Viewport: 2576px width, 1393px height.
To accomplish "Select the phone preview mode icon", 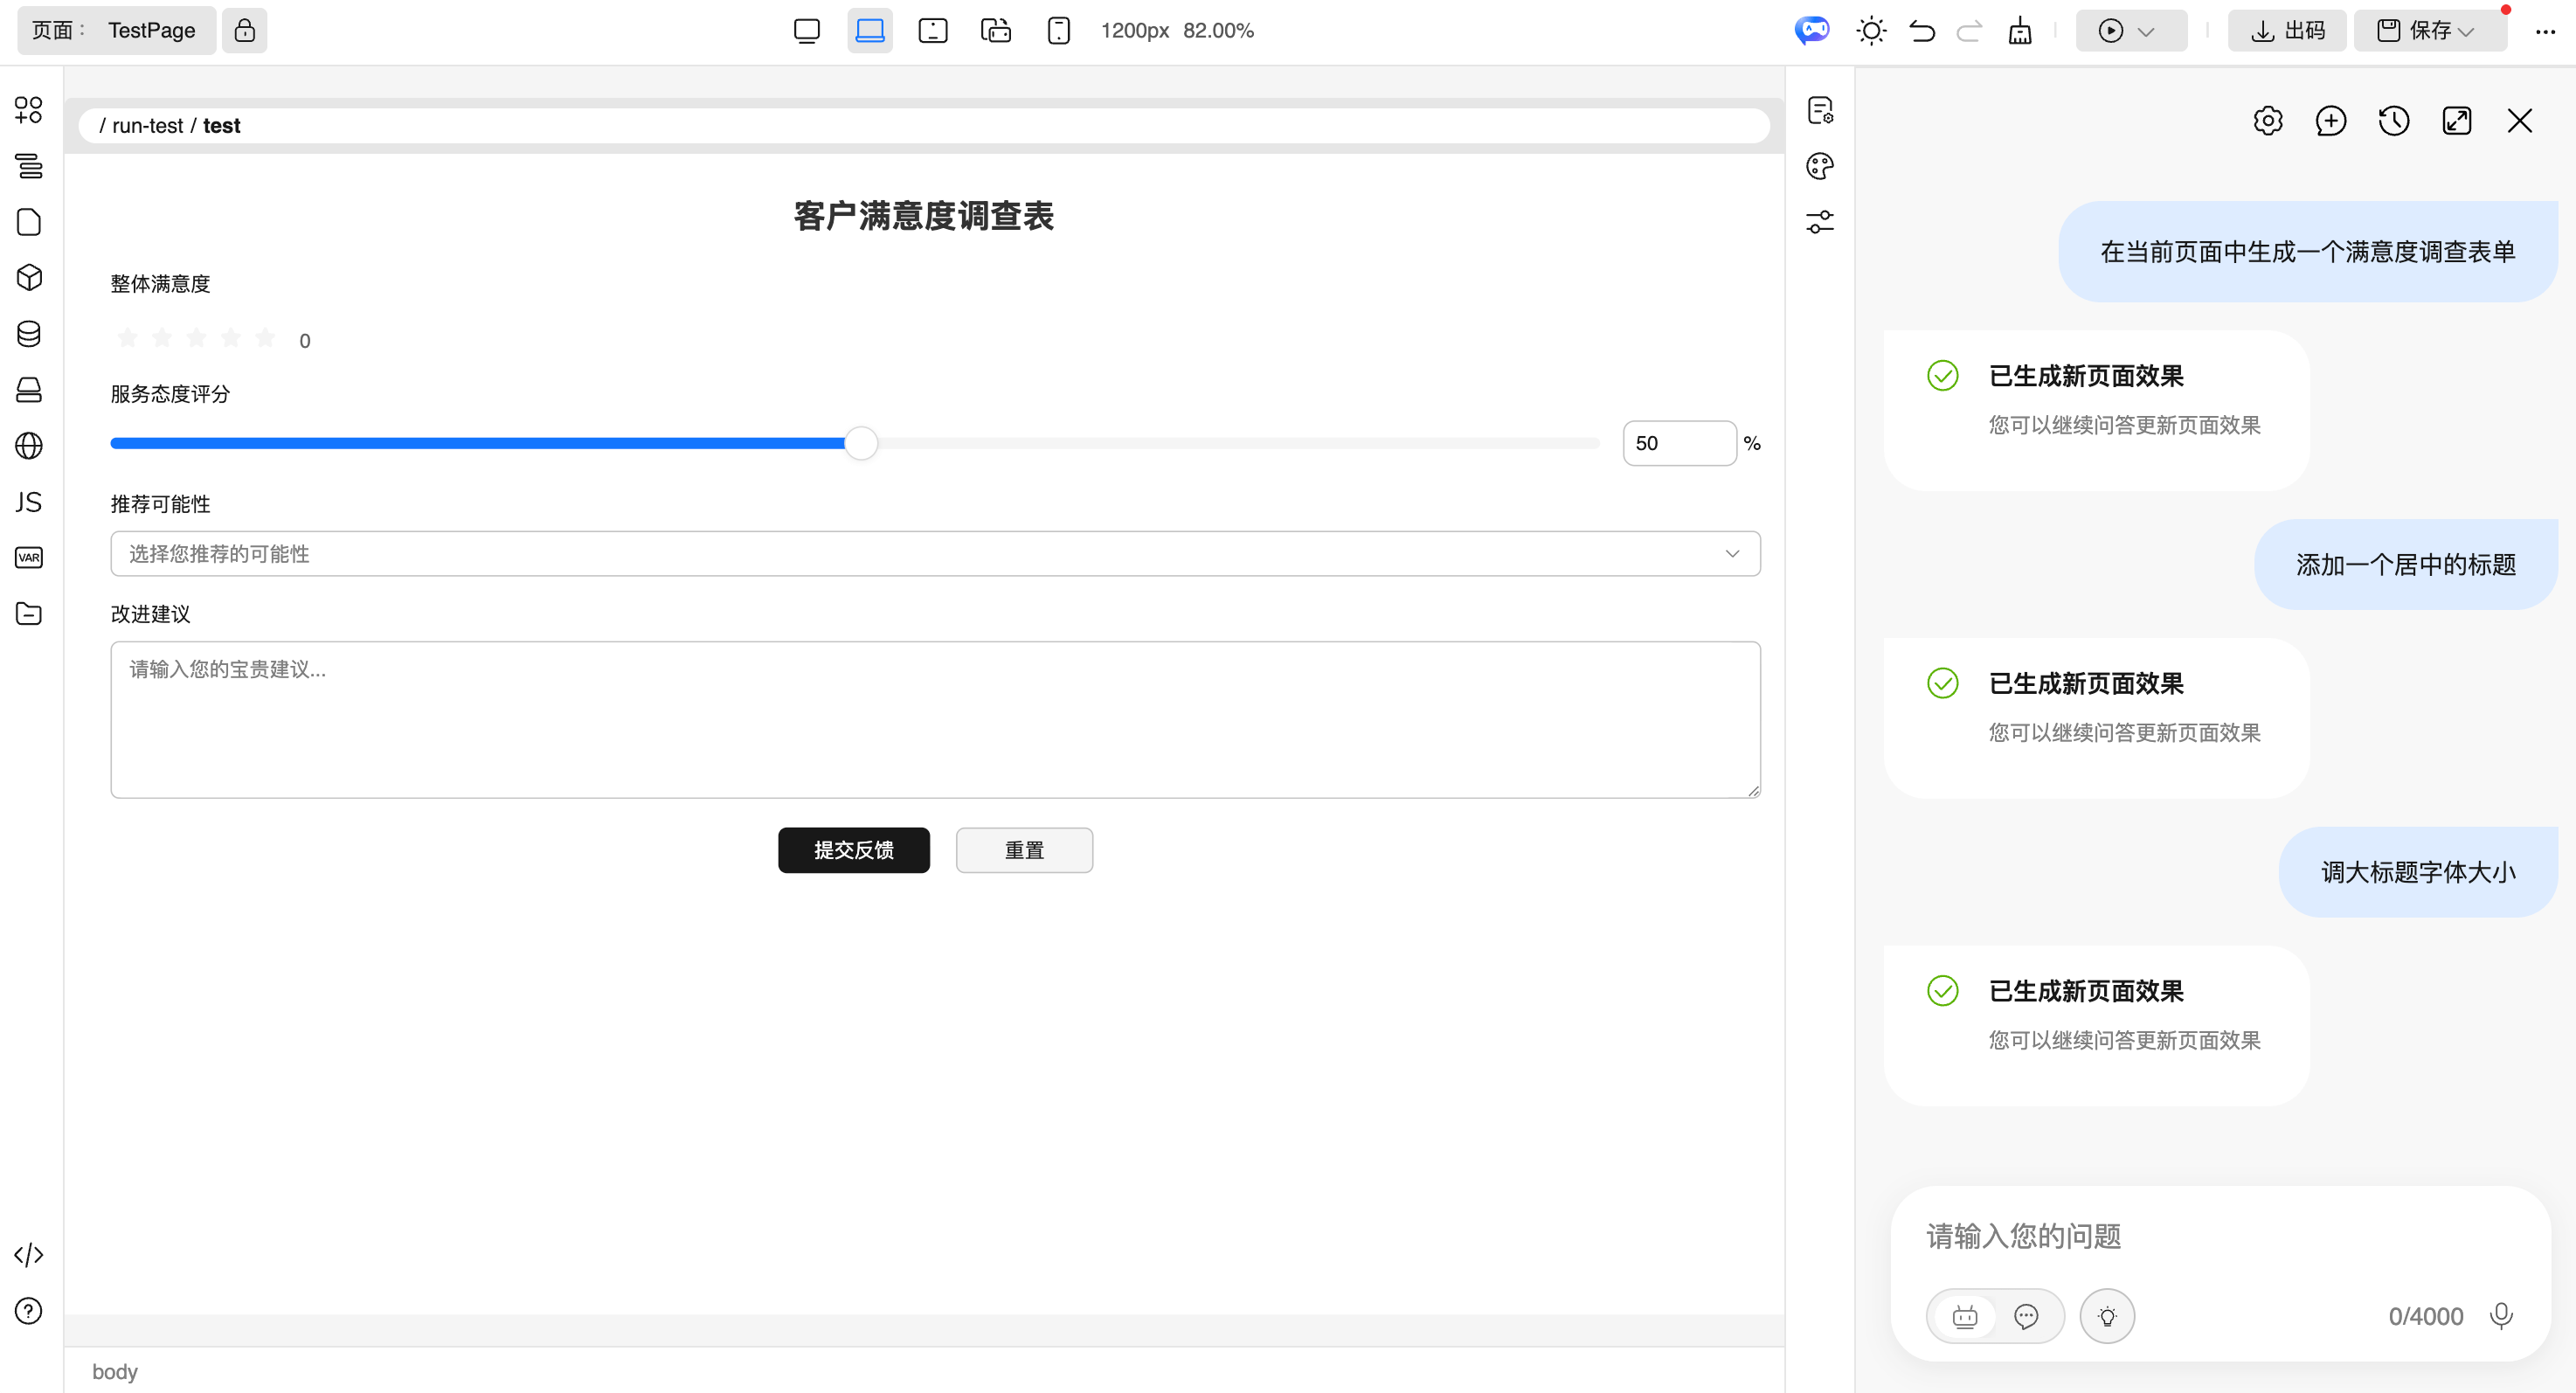I will point(1059,30).
